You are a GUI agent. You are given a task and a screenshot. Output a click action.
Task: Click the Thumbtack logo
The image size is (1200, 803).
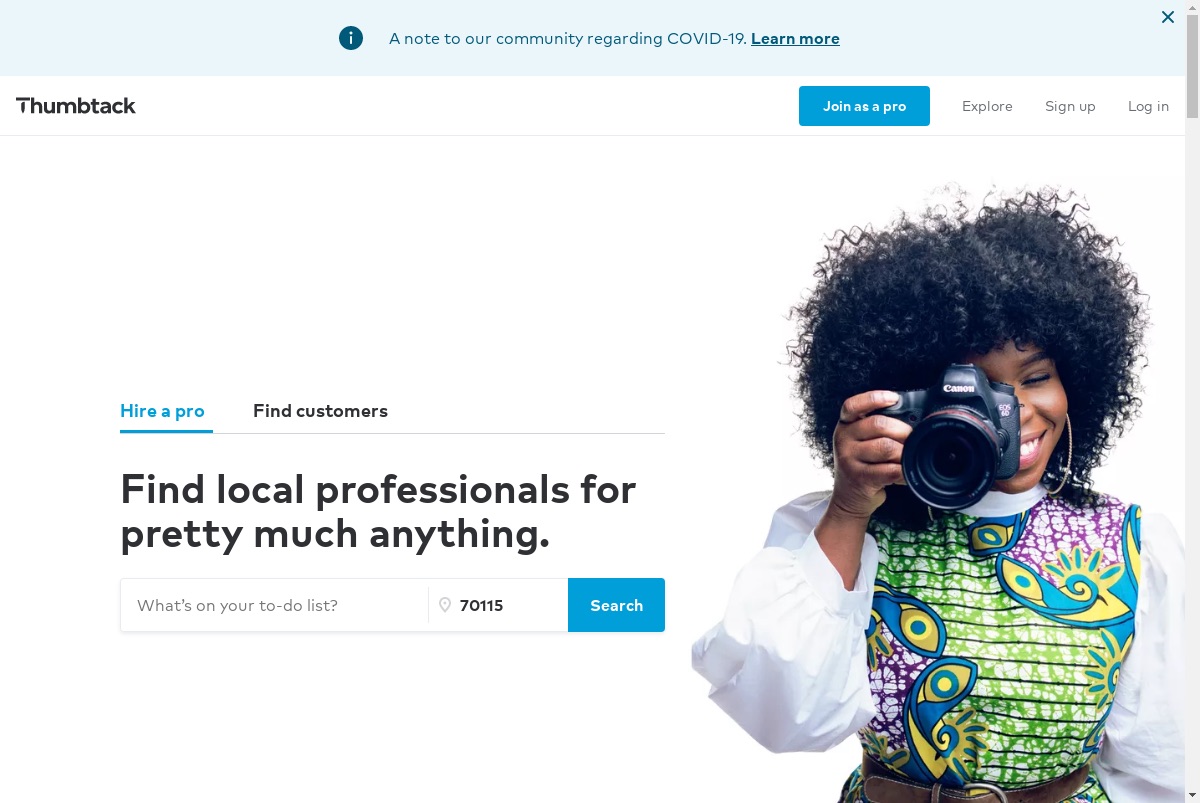[x=76, y=106]
